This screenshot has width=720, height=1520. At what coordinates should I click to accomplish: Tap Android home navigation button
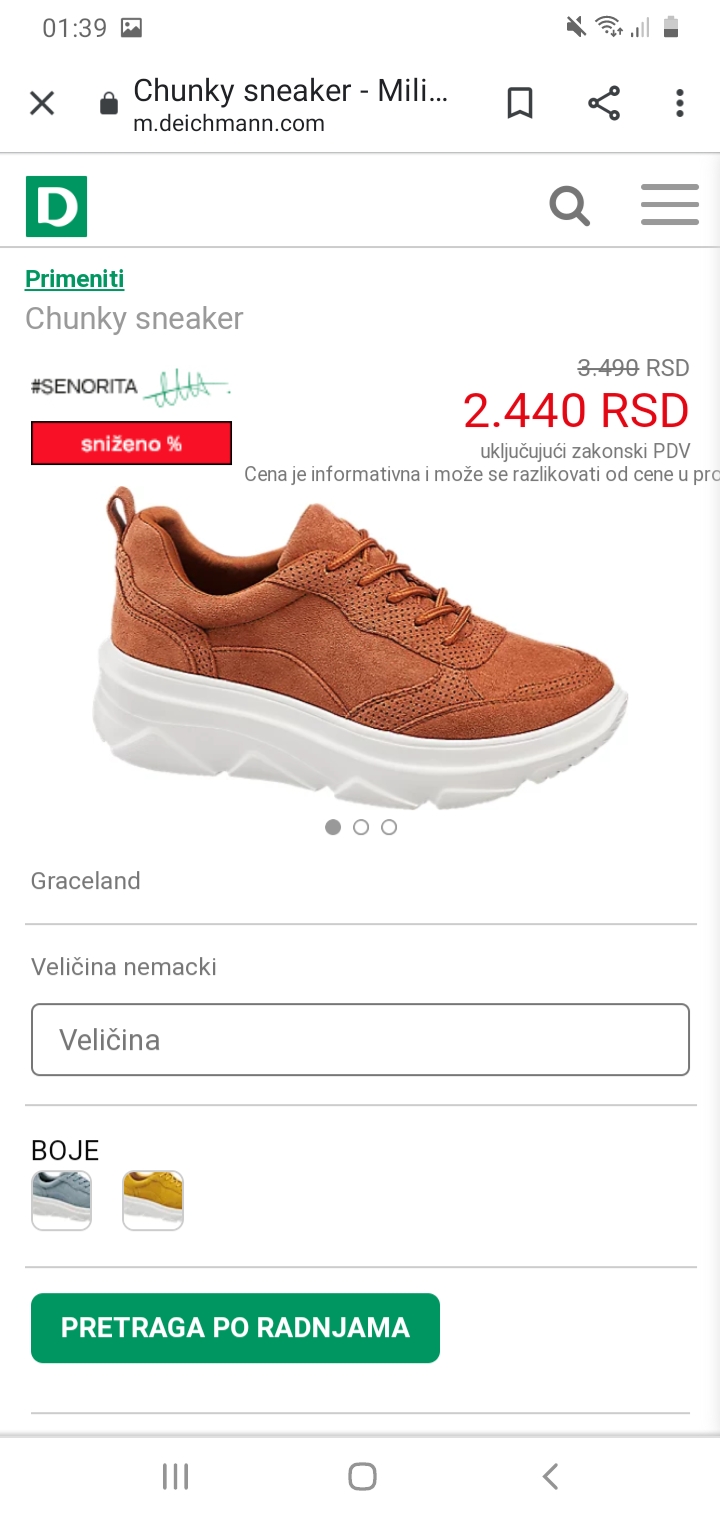tap(362, 1476)
